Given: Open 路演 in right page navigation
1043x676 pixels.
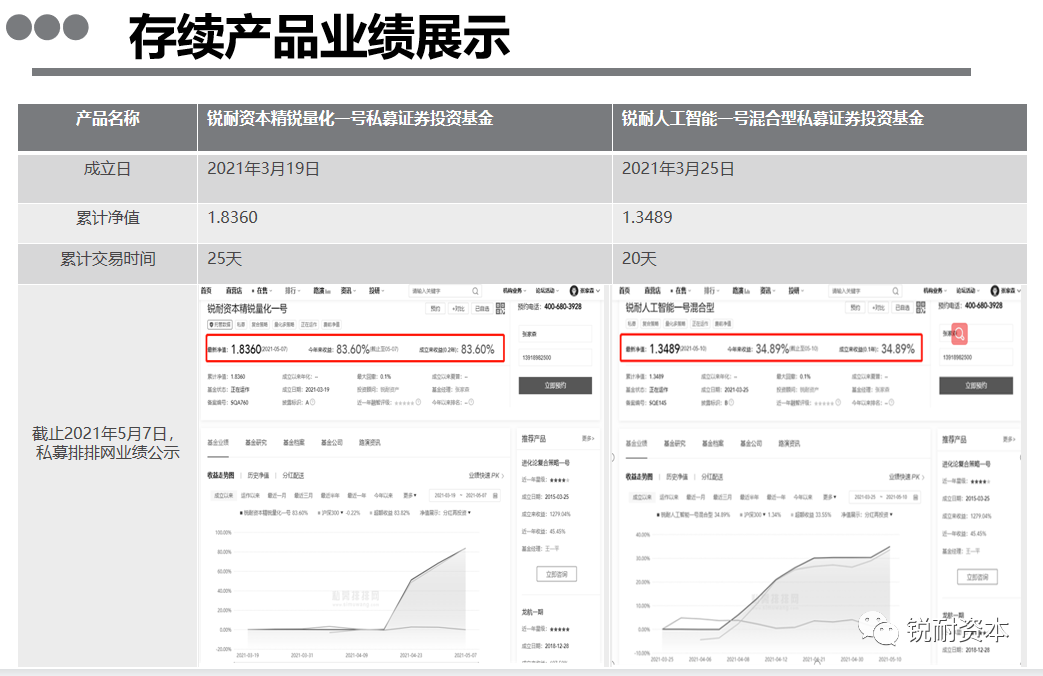Looking at the screenshot, I should pos(740,291).
